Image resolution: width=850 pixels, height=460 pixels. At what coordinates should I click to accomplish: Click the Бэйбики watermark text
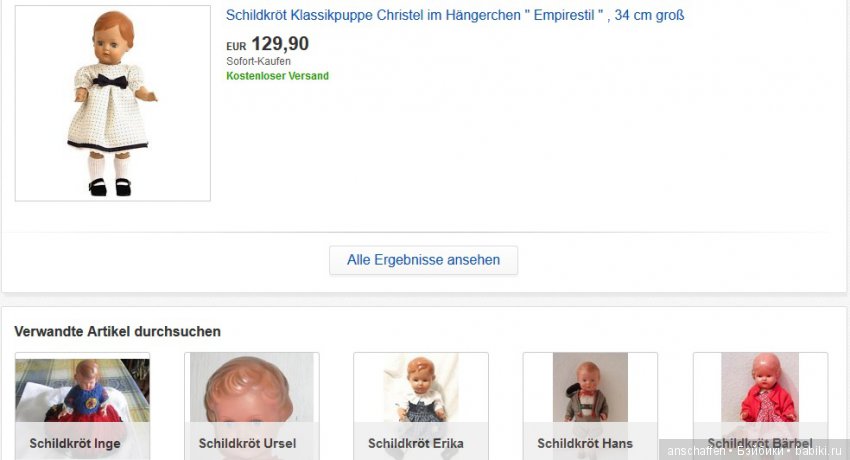tap(761, 451)
